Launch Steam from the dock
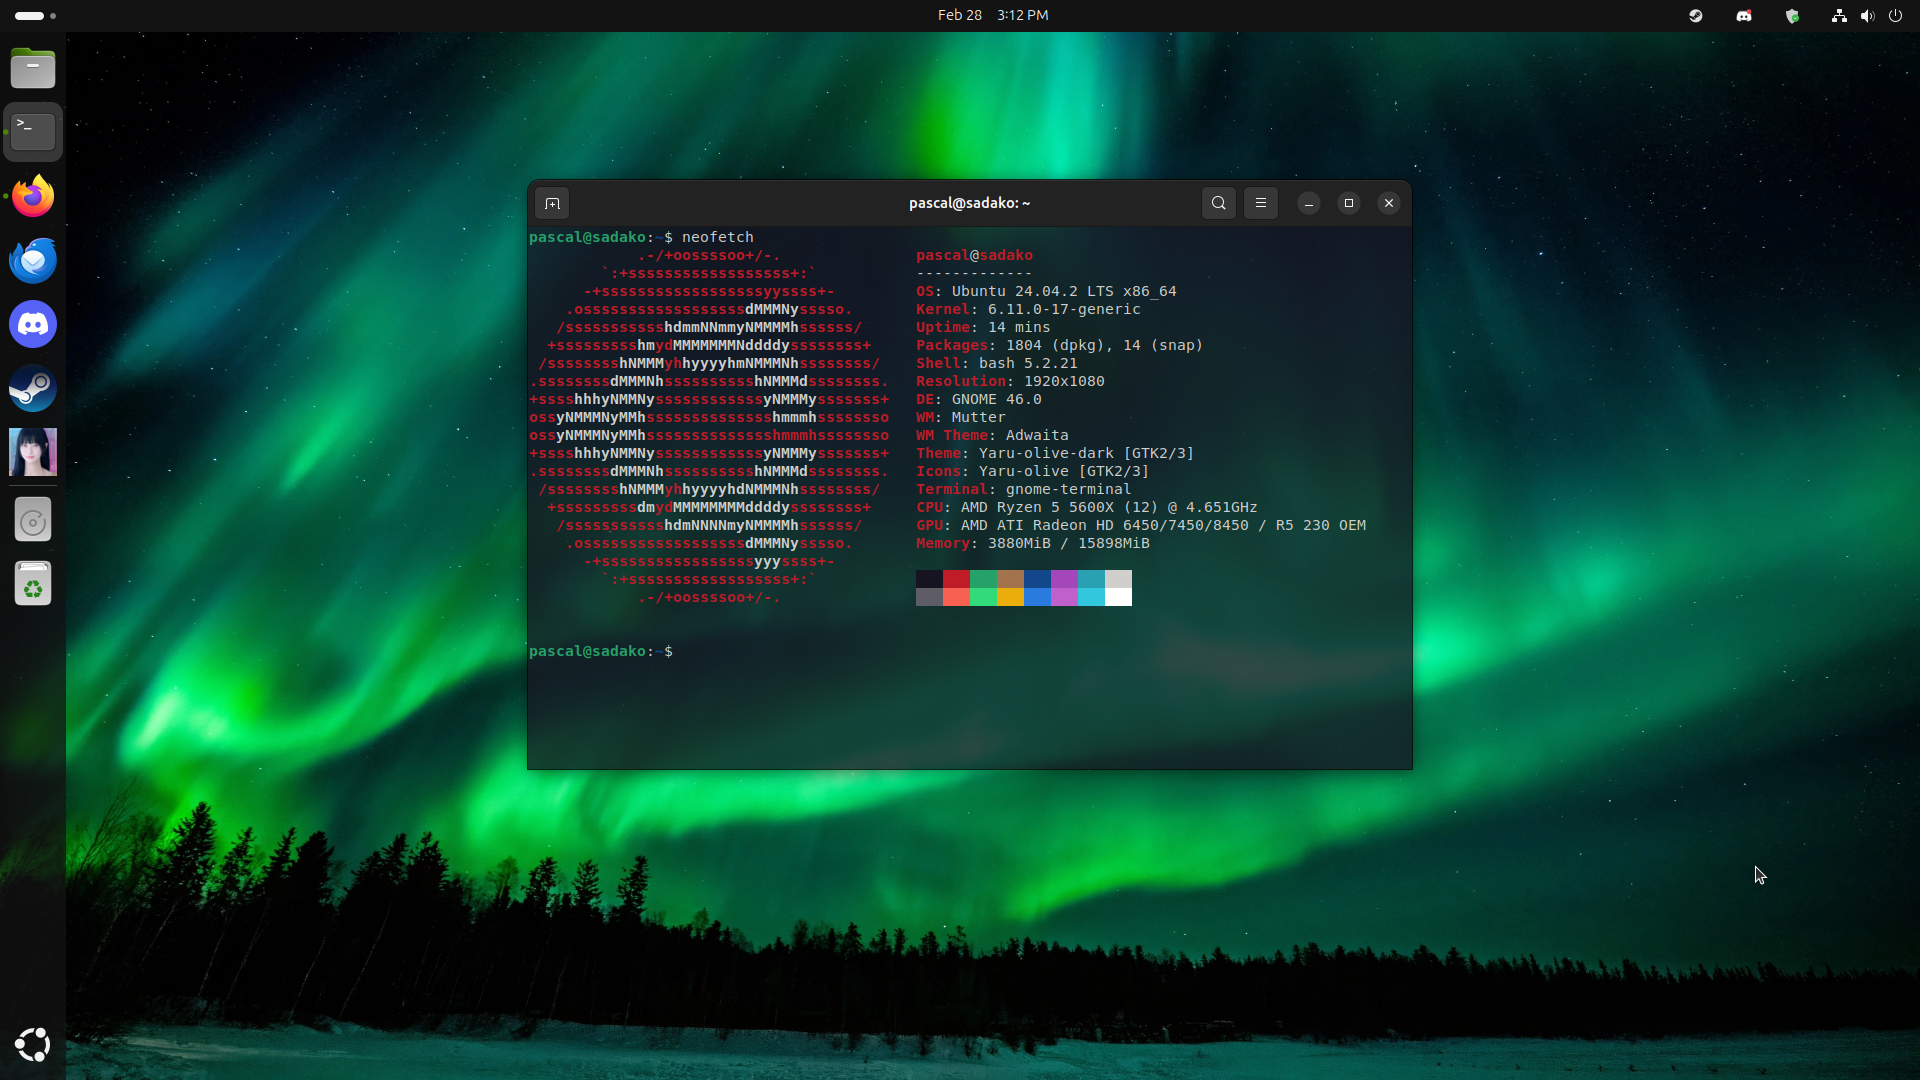 click(x=33, y=389)
